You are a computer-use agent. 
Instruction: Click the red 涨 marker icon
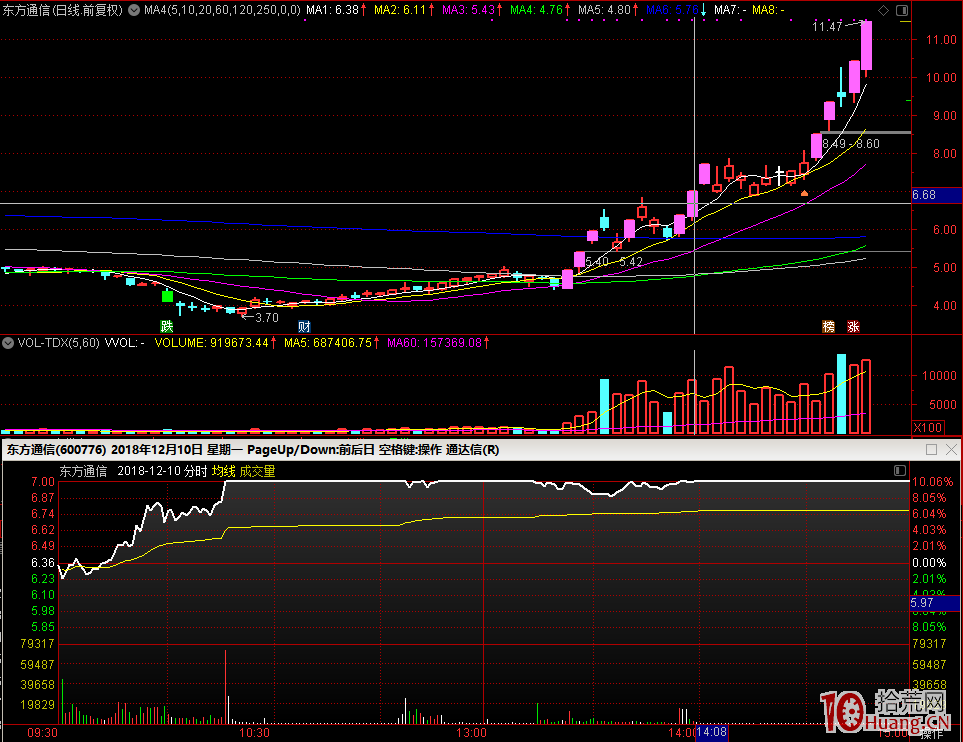(853, 326)
